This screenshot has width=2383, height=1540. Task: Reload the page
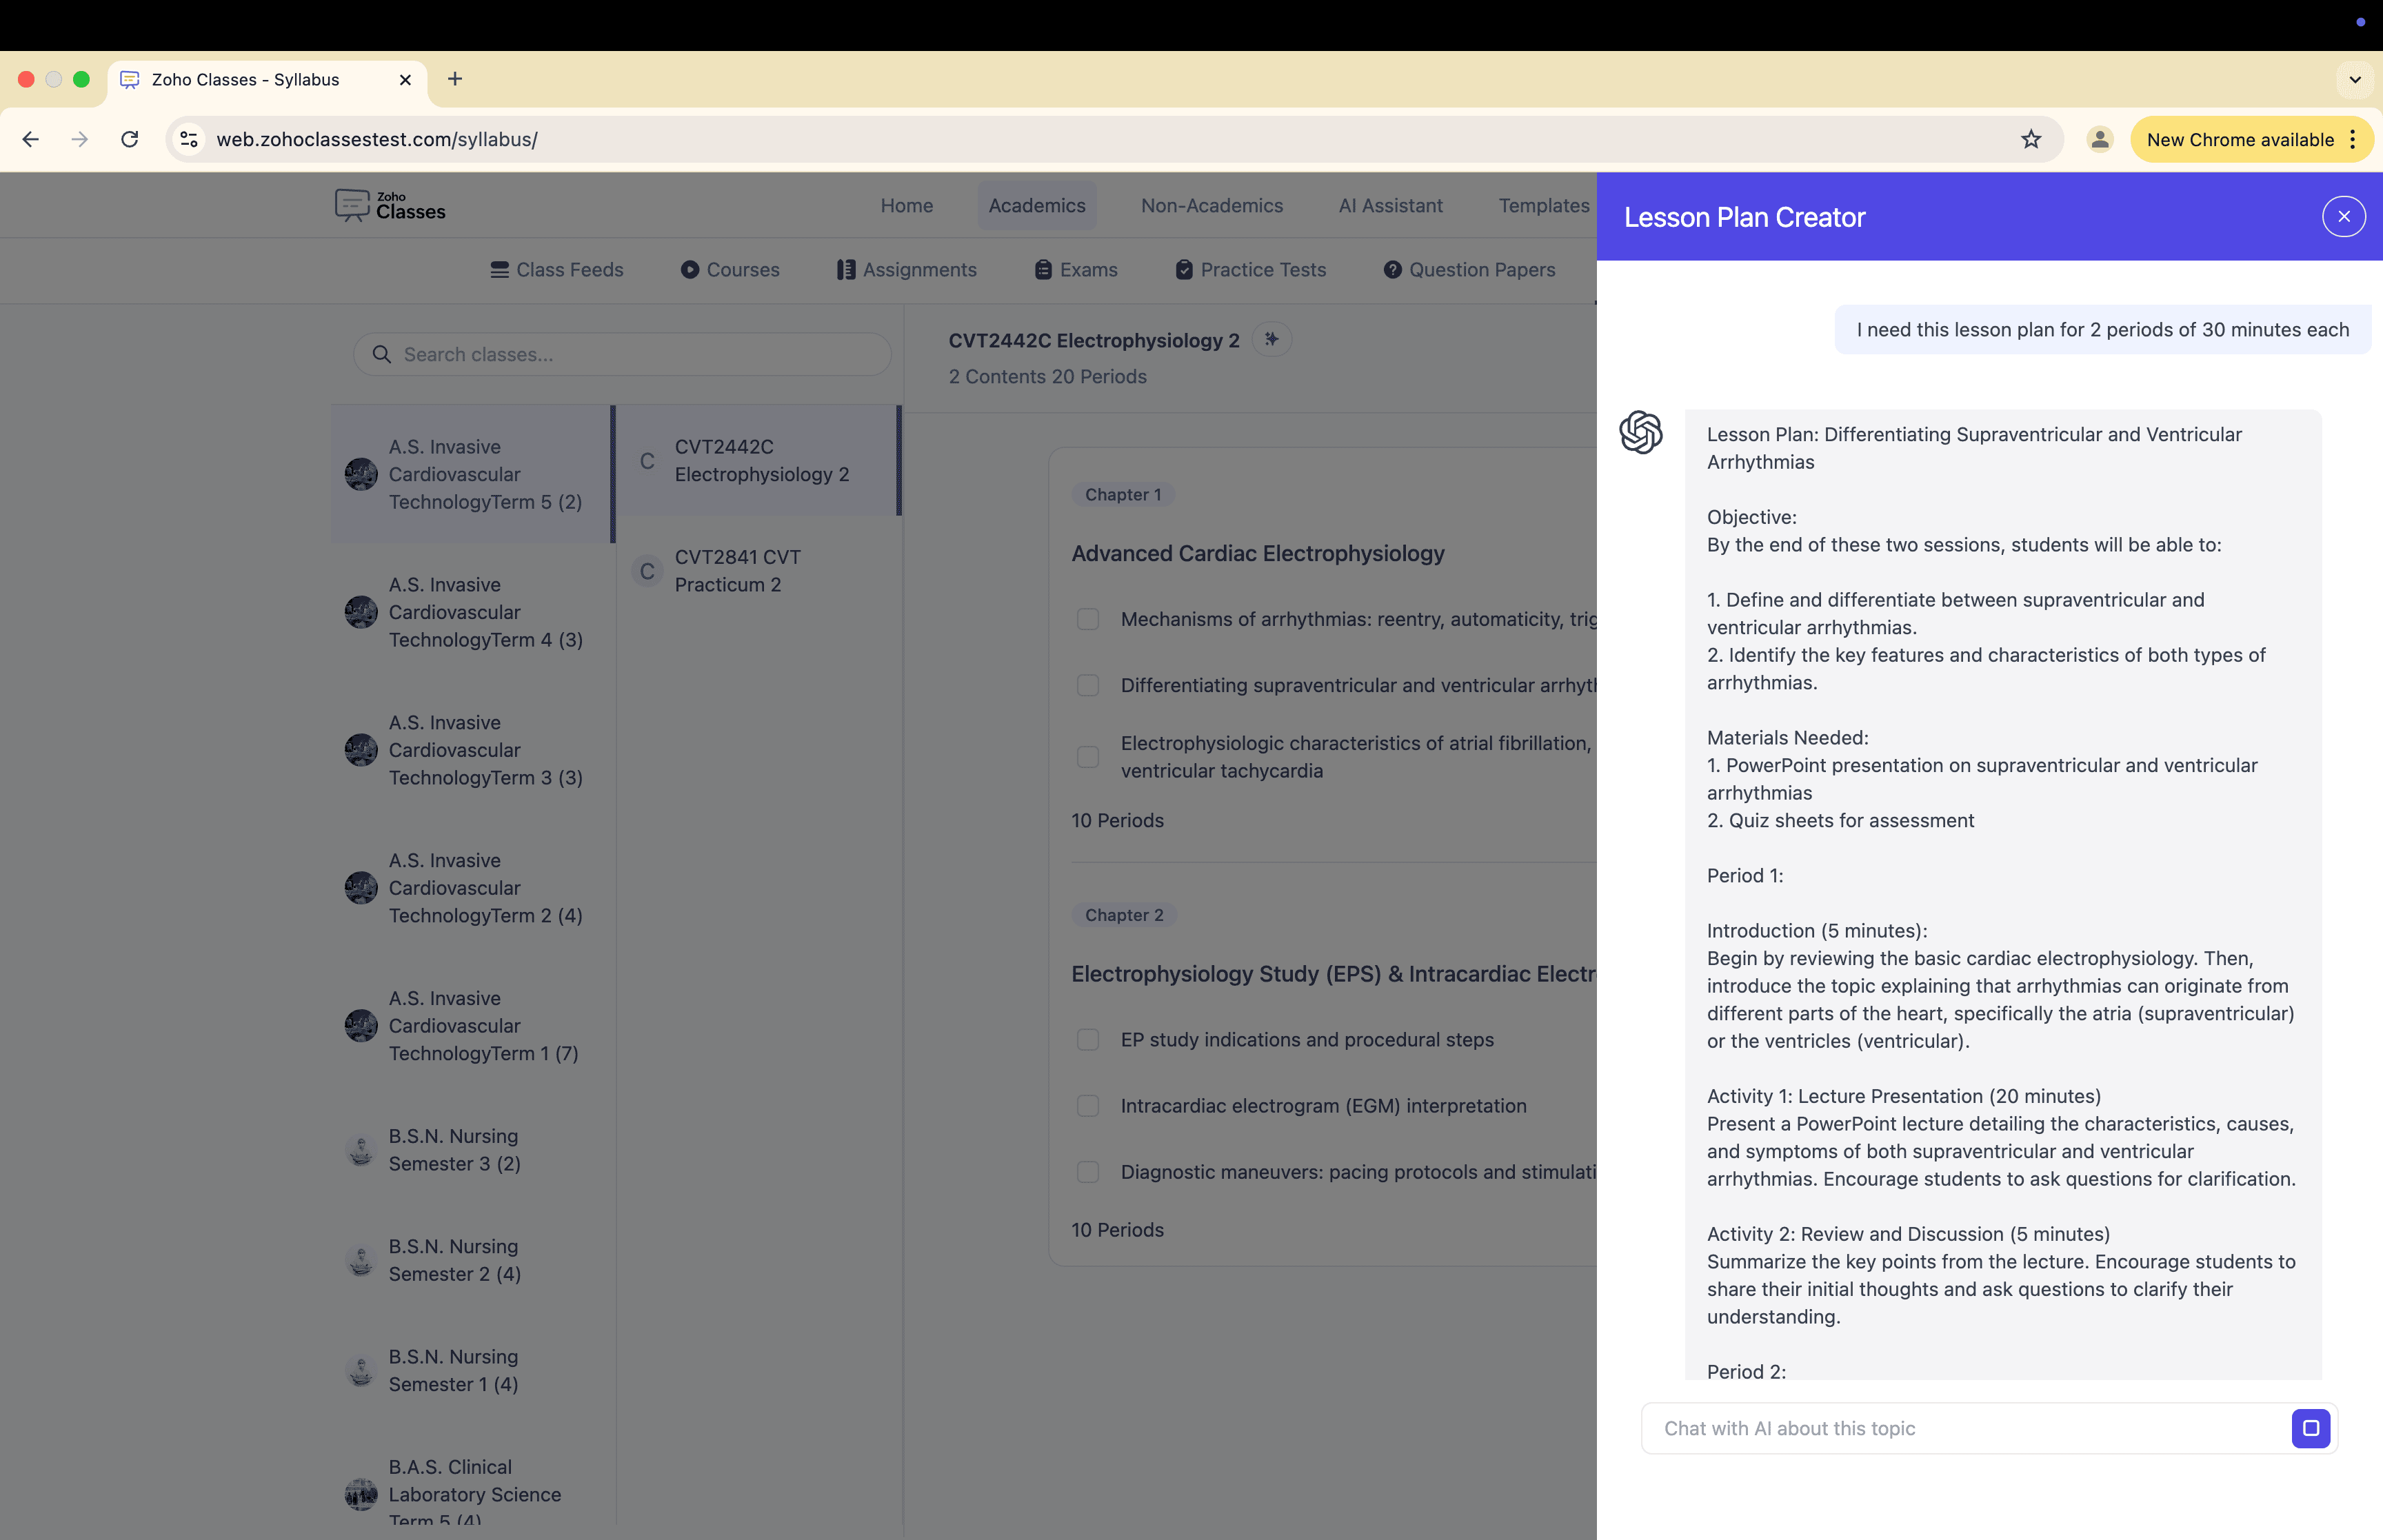click(129, 139)
